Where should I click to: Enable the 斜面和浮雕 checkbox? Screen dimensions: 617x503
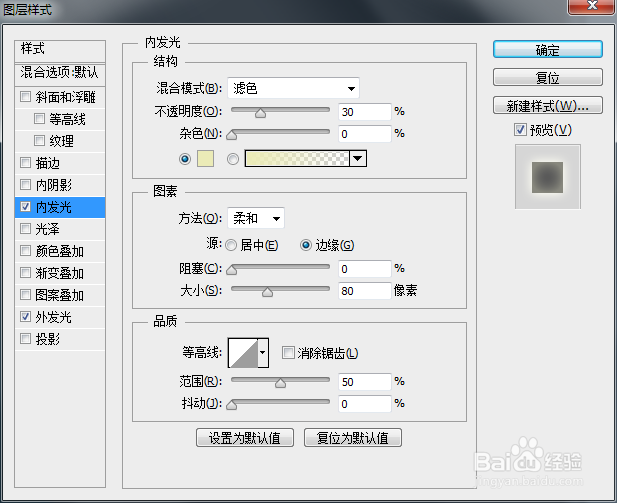click(x=26, y=96)
